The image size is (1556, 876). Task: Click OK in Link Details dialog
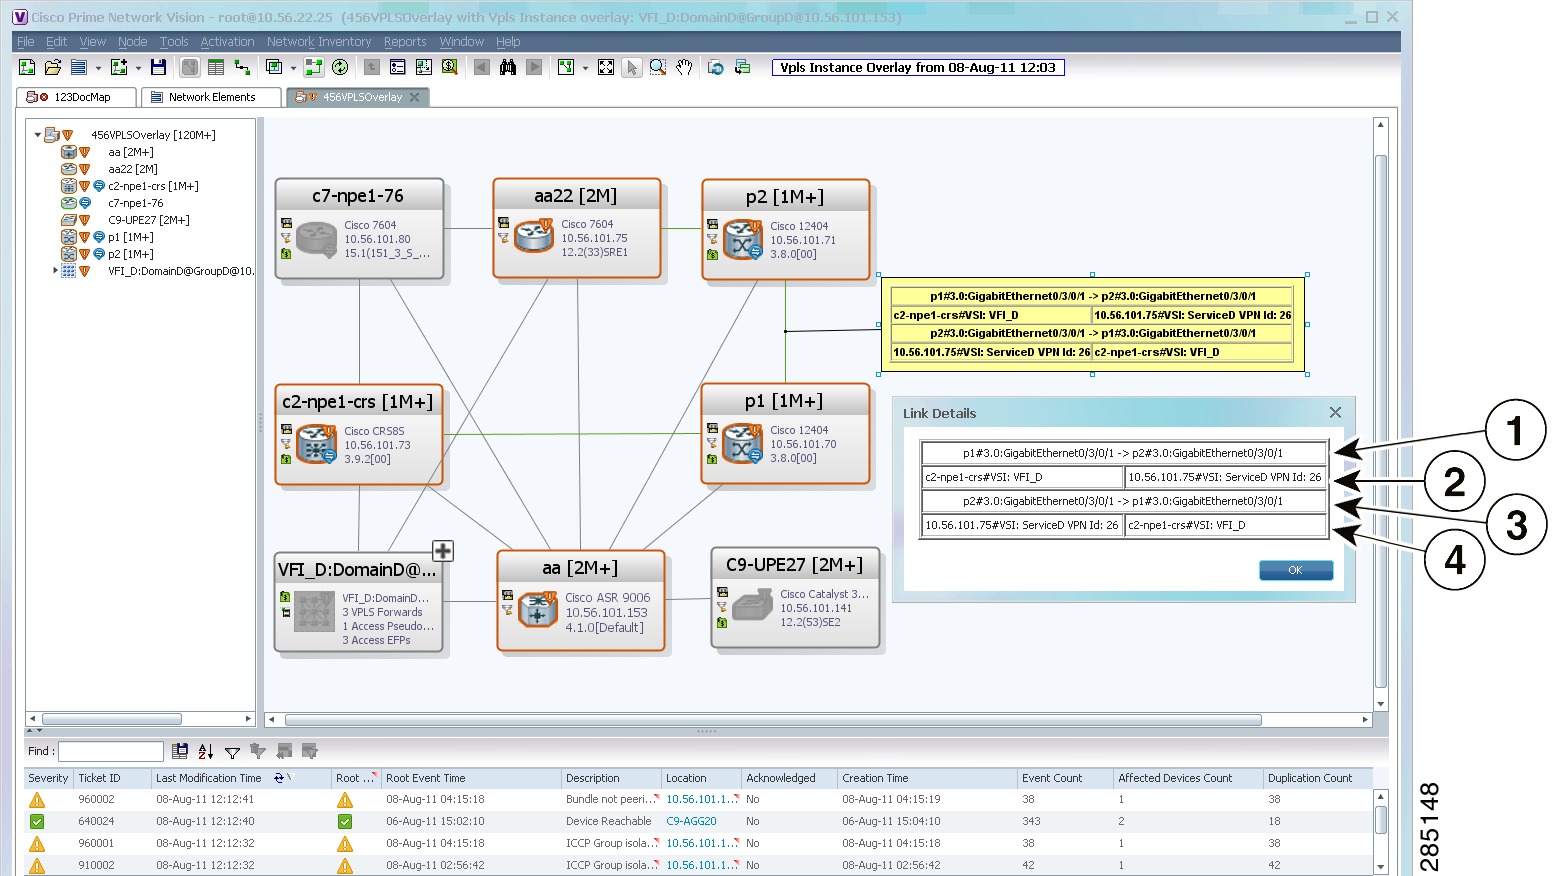coord(1296,570)
